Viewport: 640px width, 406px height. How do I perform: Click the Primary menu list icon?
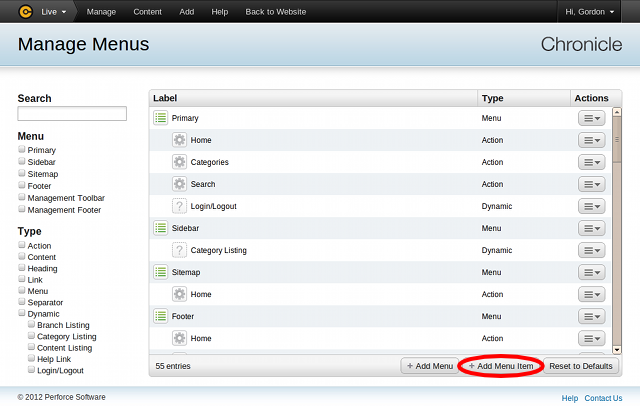160,118
